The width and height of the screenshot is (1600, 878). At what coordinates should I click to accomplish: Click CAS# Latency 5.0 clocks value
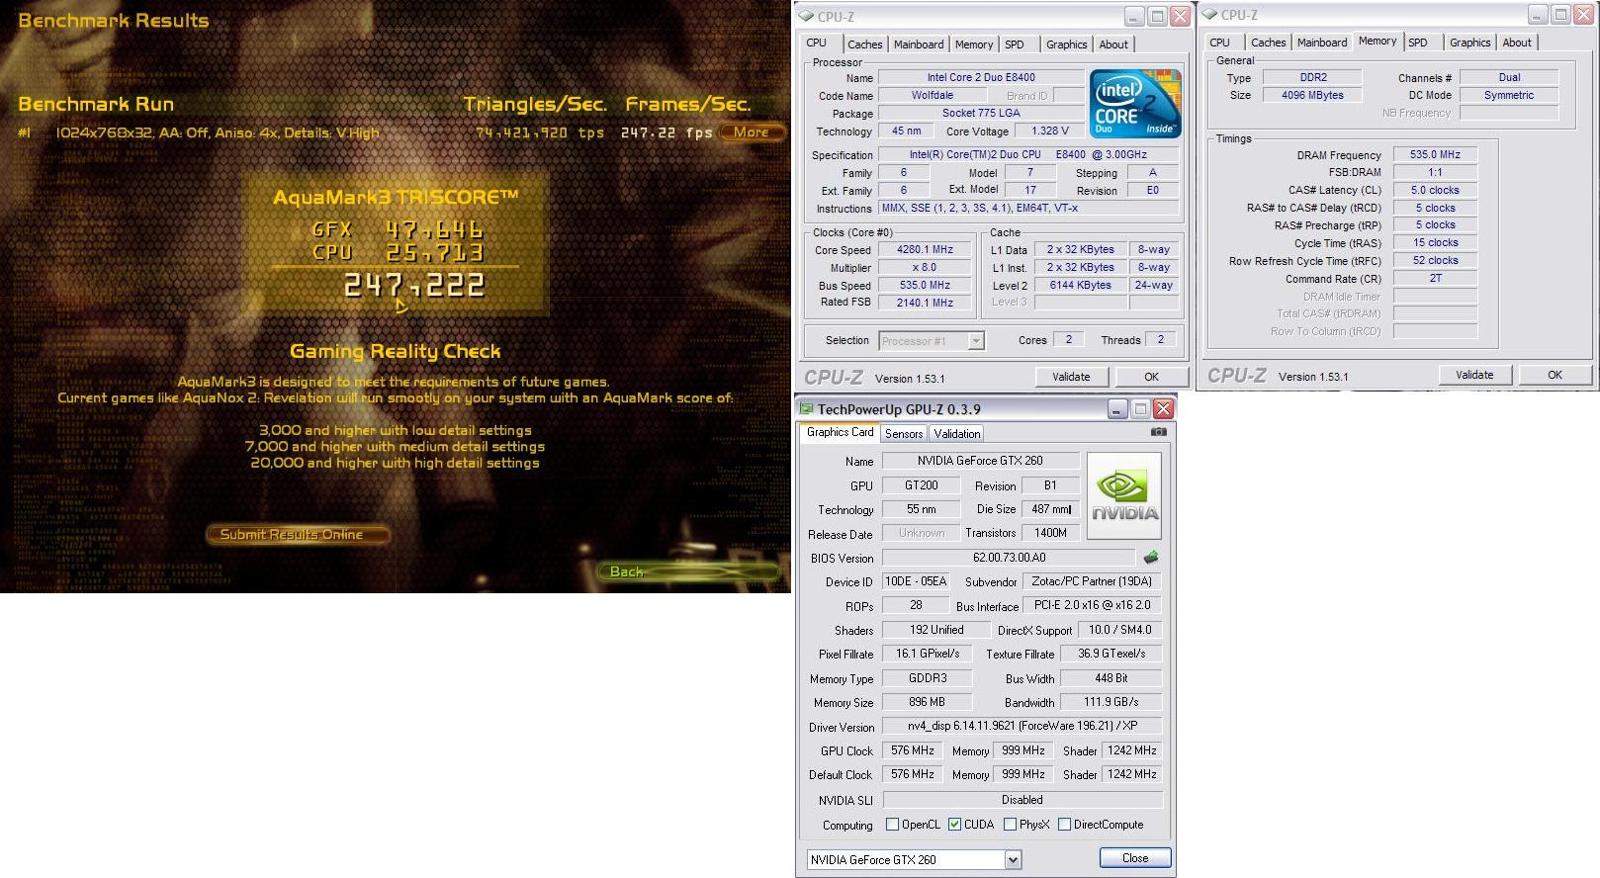coord(1435,190)
